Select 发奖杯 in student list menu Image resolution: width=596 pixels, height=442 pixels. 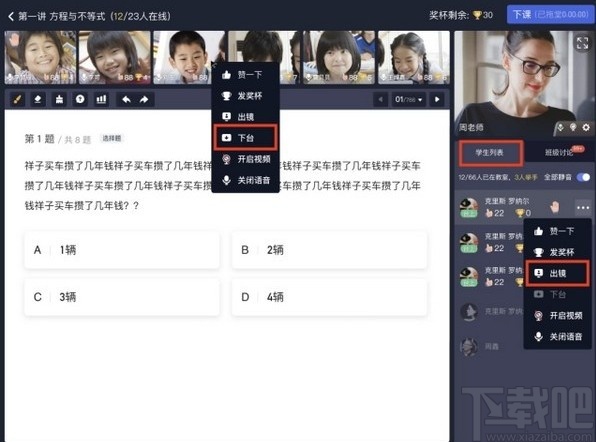[x=557, y=252]
